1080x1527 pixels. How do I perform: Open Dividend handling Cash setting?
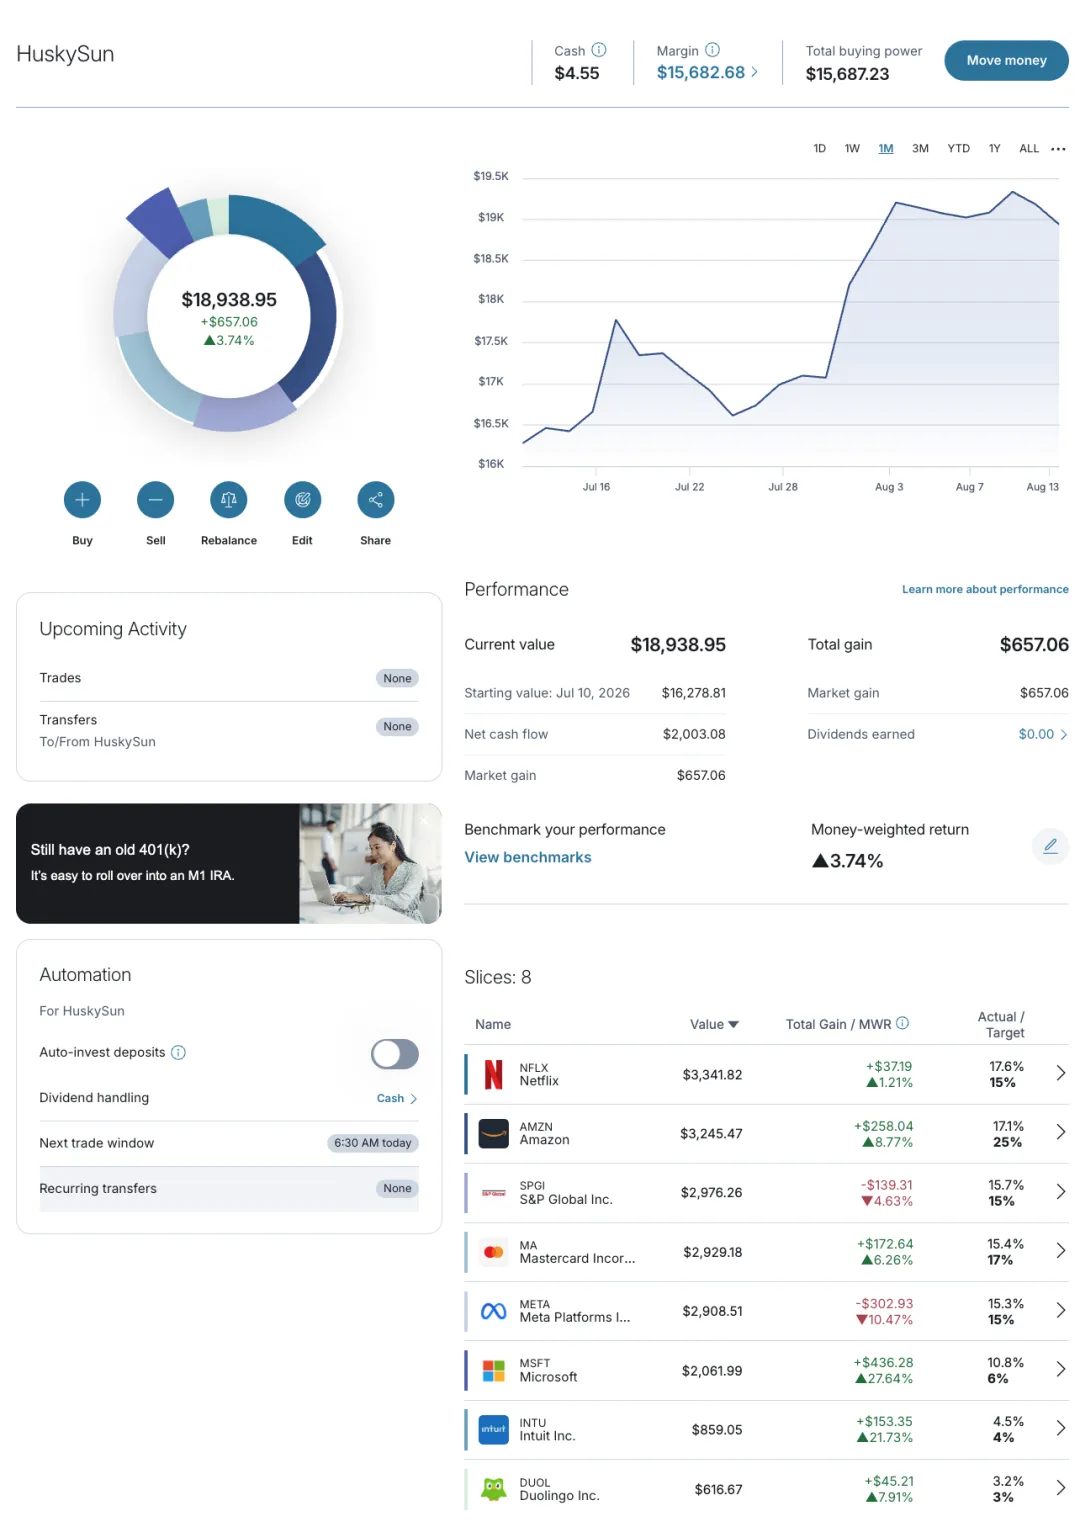coord(397,1099)
